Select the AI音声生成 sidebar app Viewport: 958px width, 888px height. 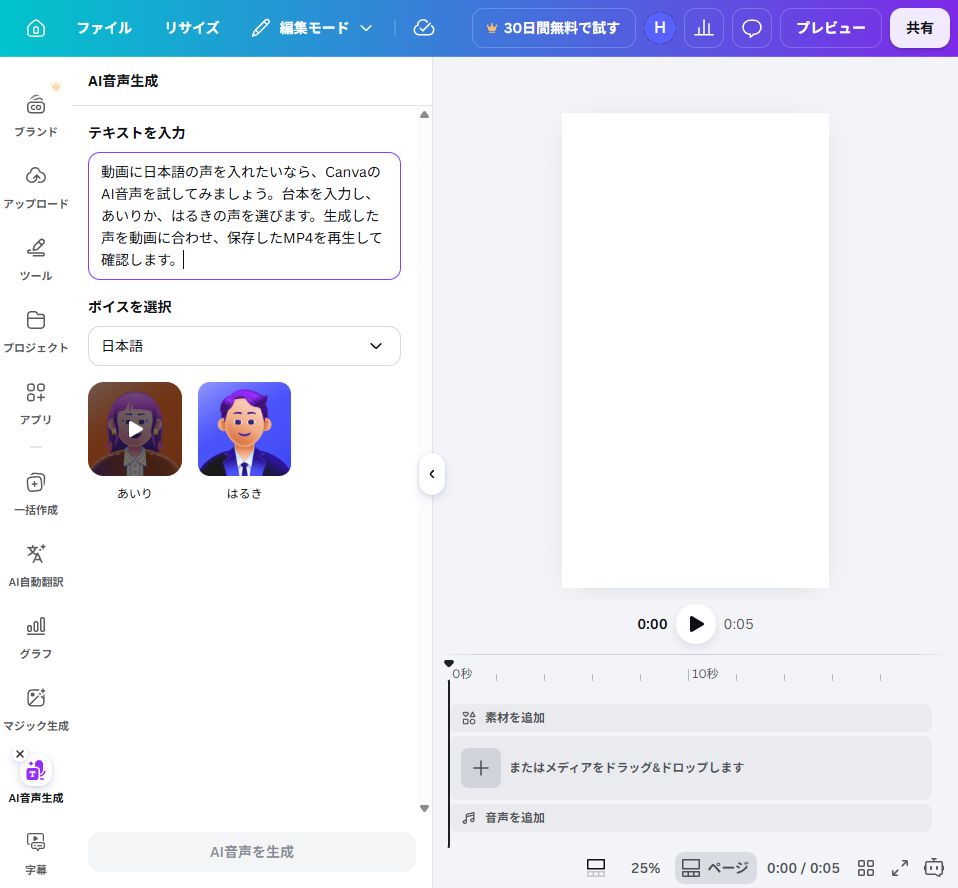(36, 781)
